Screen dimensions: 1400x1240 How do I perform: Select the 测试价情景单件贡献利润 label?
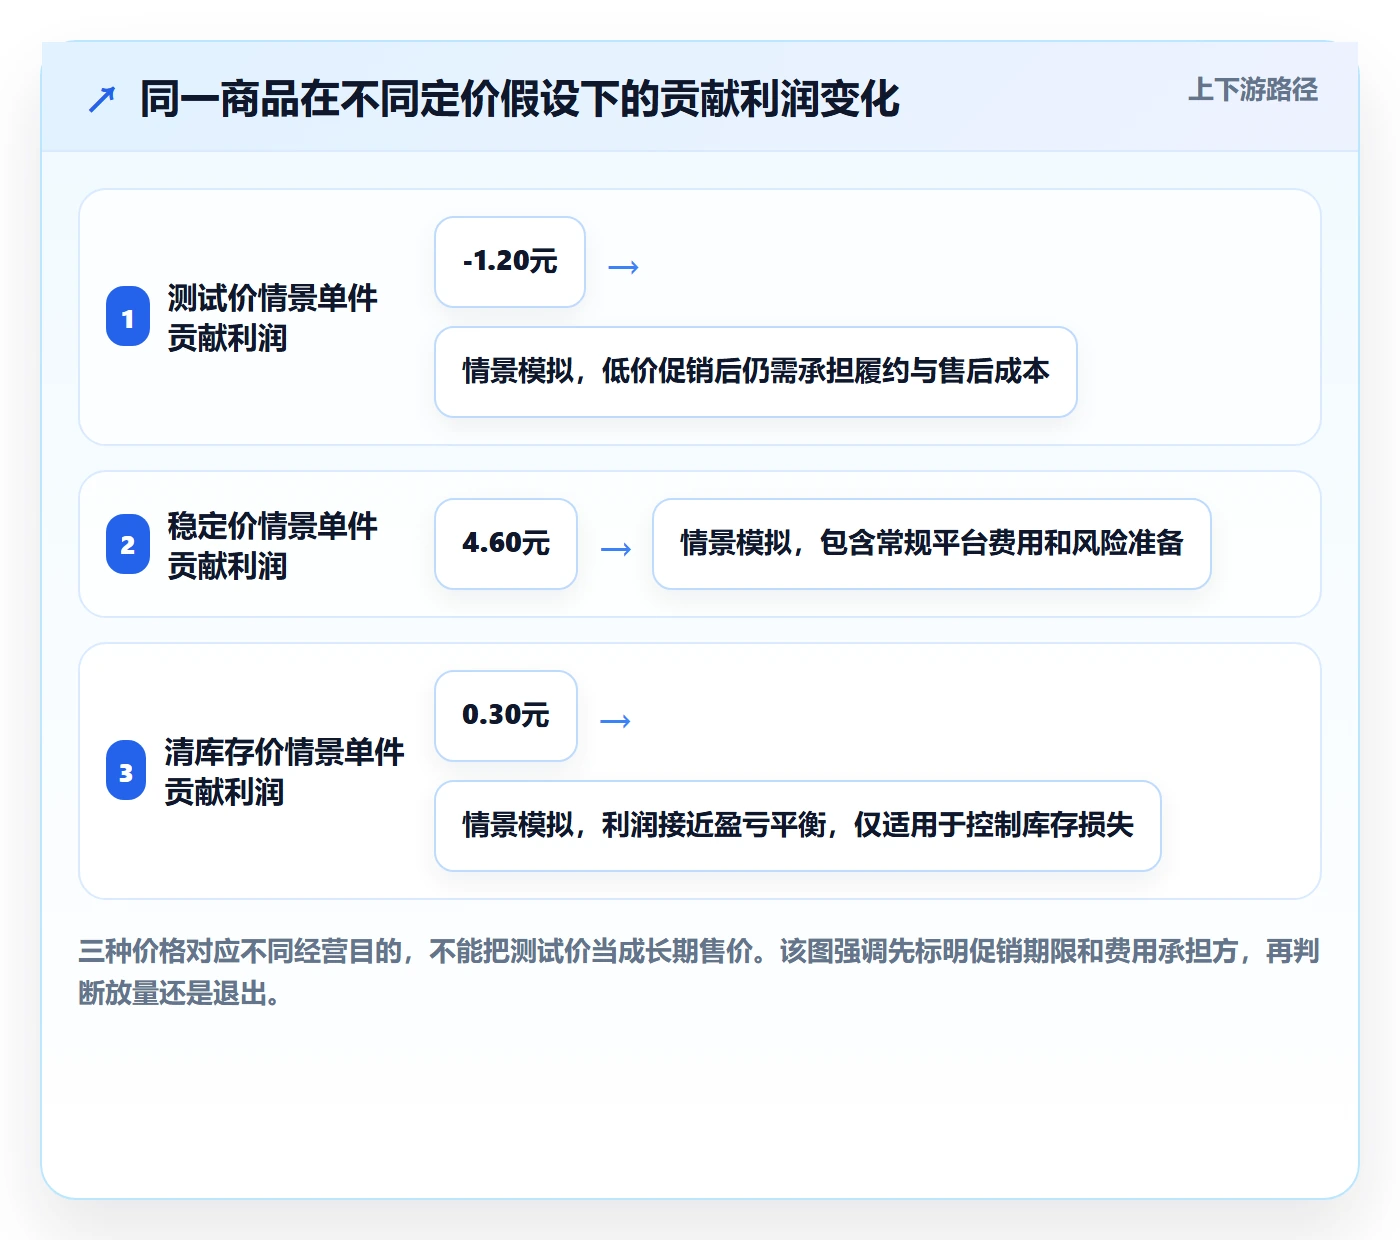coord(272,318)
